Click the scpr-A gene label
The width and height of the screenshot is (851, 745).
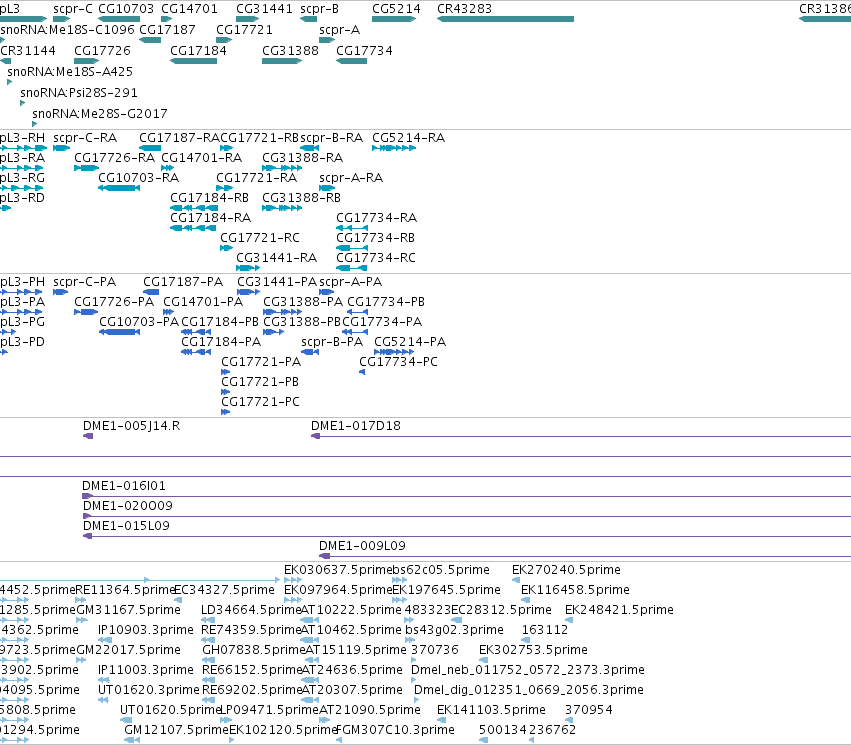(339, 30)
